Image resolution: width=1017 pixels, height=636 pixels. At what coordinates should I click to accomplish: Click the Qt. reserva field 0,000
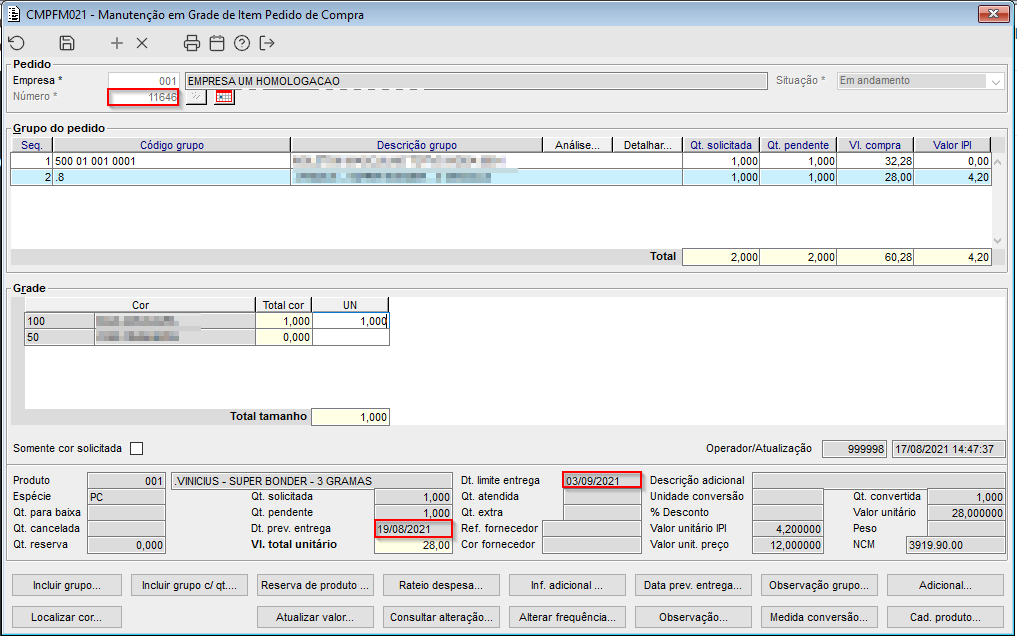coord(126,545)
